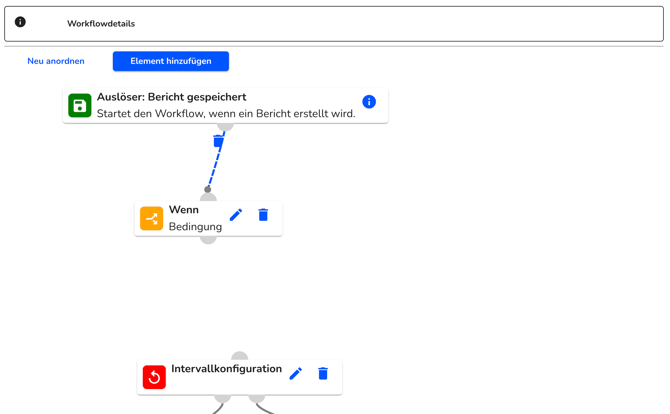Select the green save icon of the trigger node

click(80, 106)
